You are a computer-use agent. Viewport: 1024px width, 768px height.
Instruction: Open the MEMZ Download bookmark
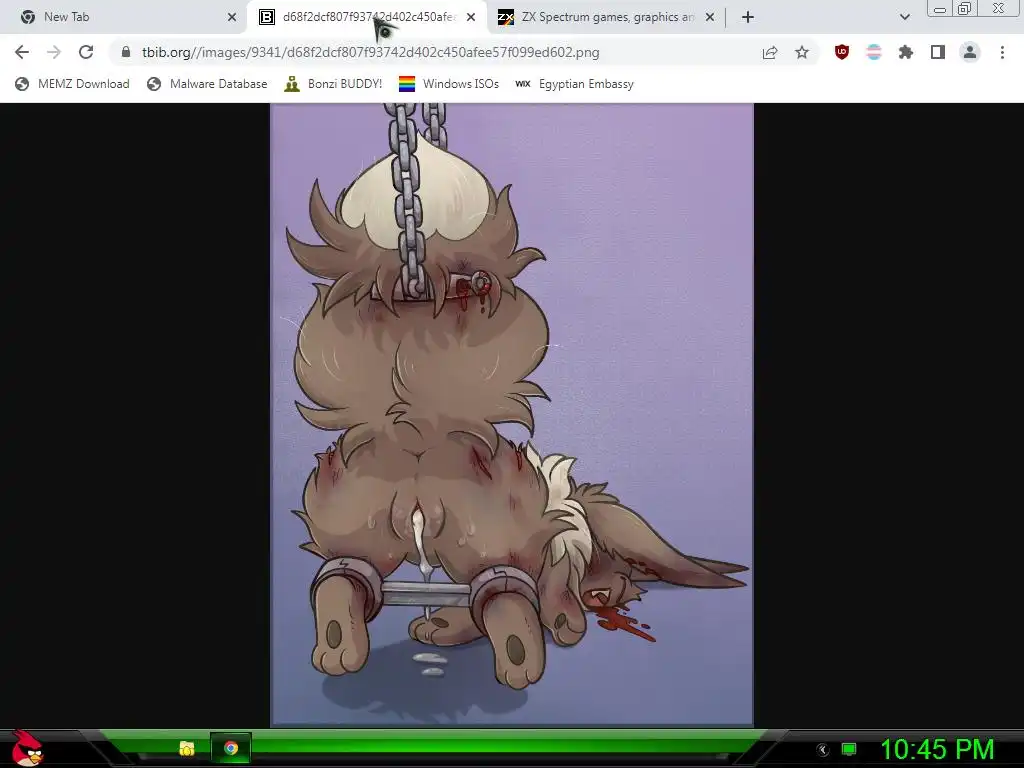(x=72, y=84)
